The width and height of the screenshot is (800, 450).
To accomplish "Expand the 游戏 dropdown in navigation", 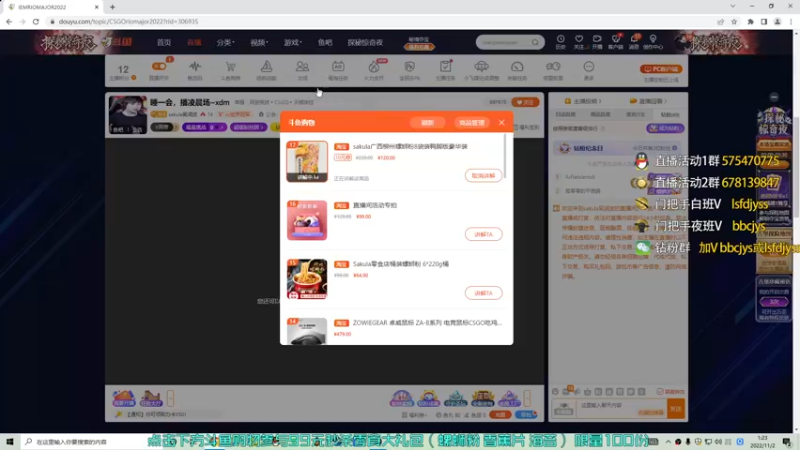I will 293,42.
